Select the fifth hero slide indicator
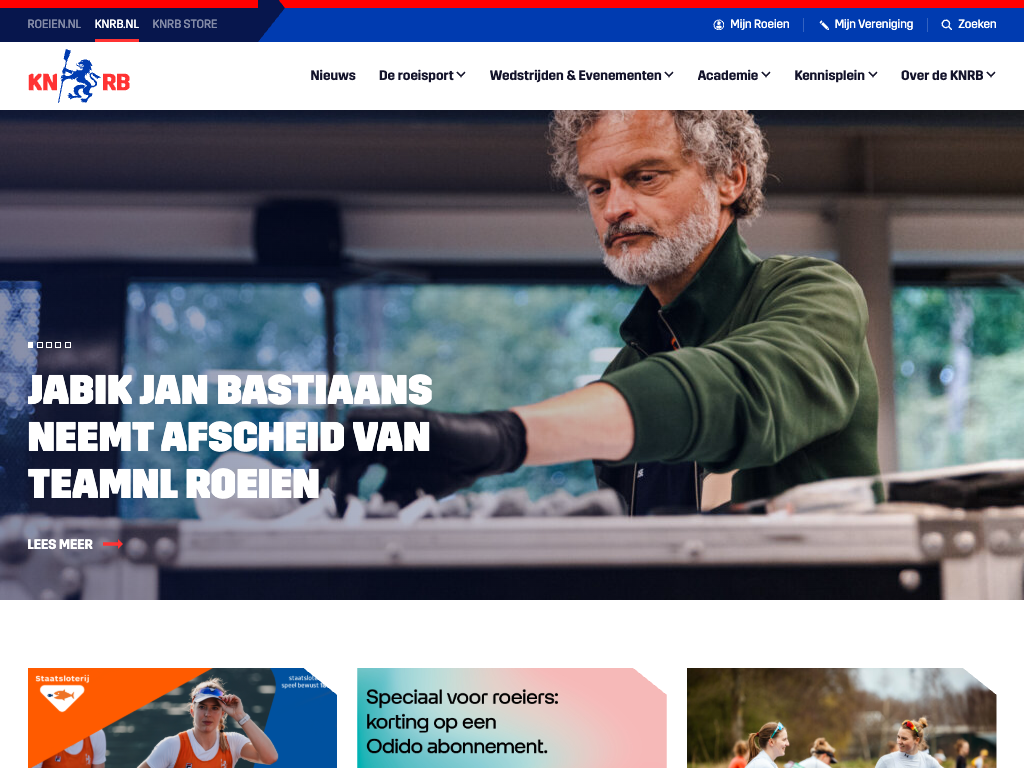The image size is (1024, 768). (68, 345)
